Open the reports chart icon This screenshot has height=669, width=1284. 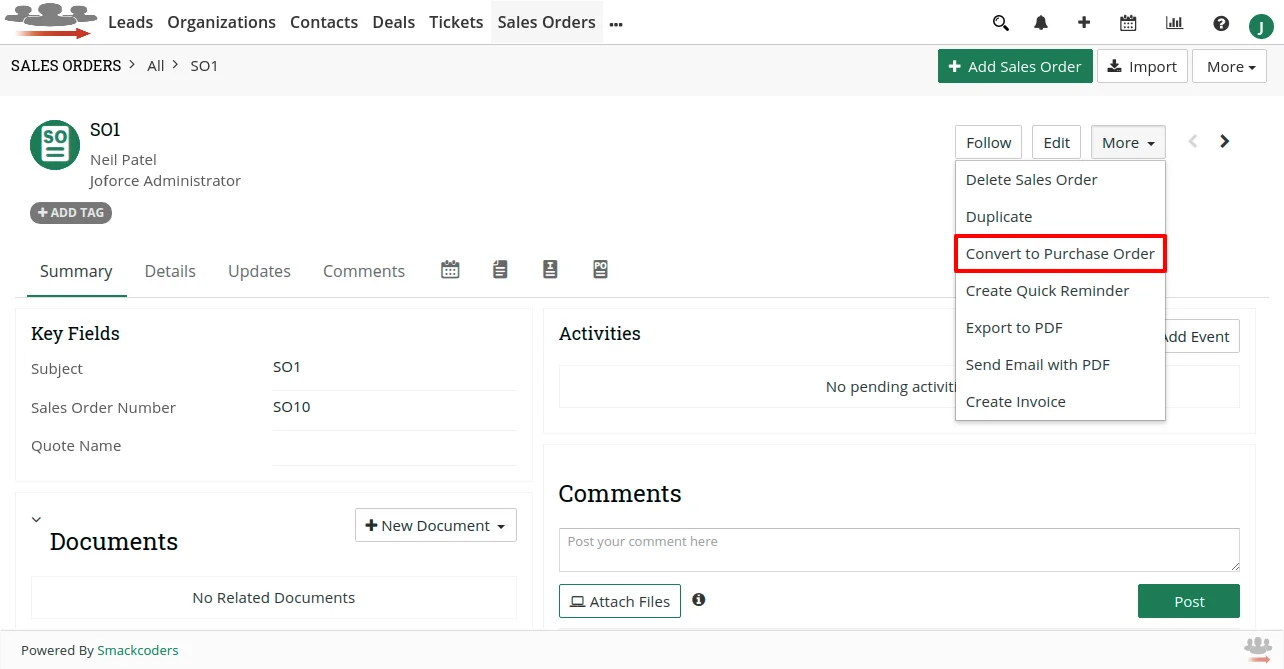point(1174,22)
